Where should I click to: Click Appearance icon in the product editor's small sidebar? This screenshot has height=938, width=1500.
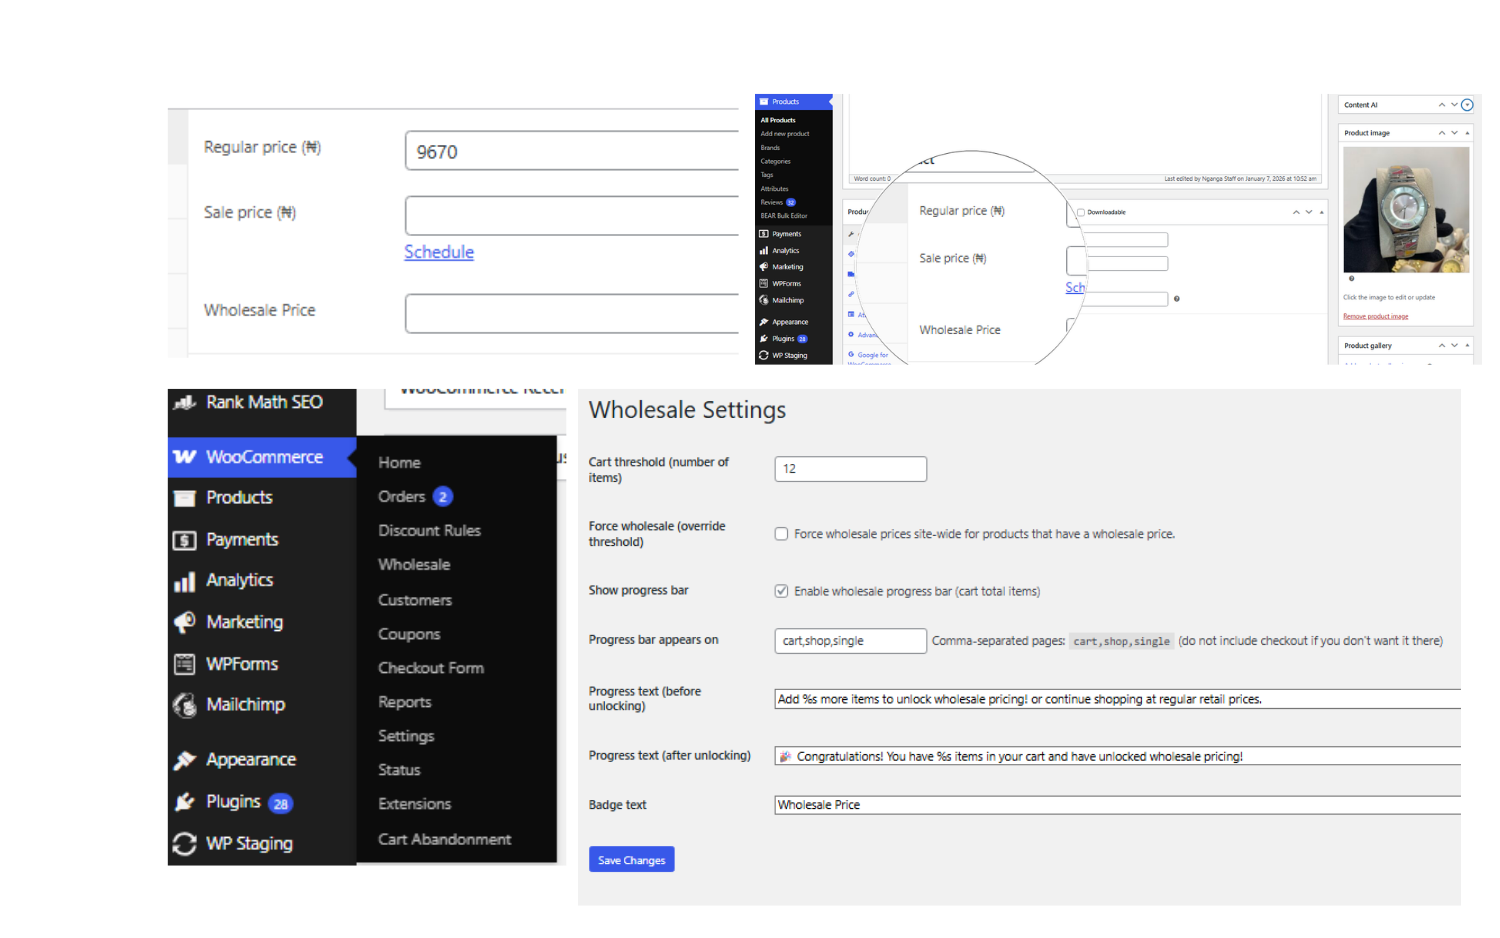pyautogui.click(x=764, y=322)
